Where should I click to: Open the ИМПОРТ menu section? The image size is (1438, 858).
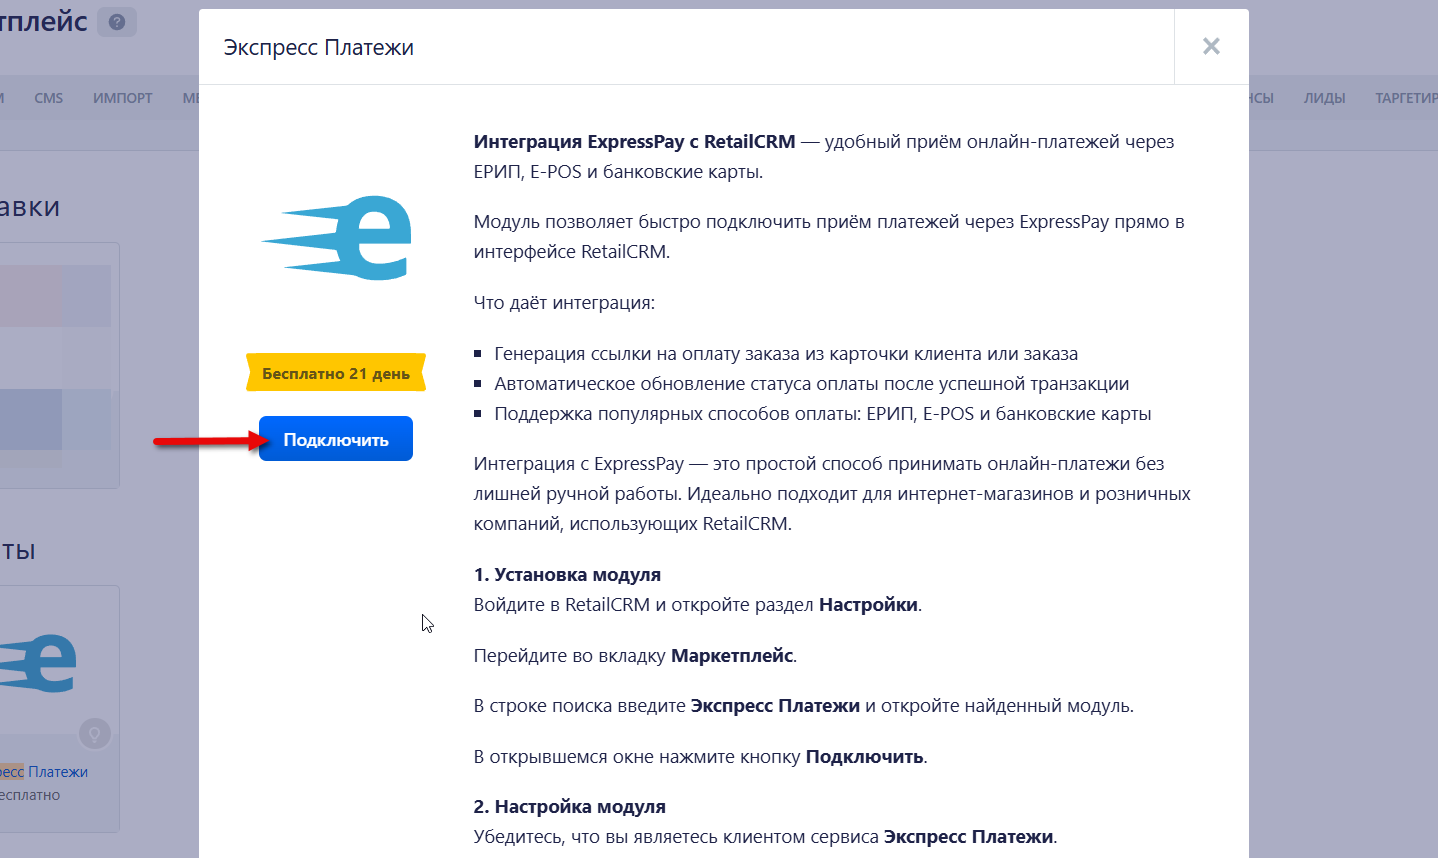click(122, 97)
